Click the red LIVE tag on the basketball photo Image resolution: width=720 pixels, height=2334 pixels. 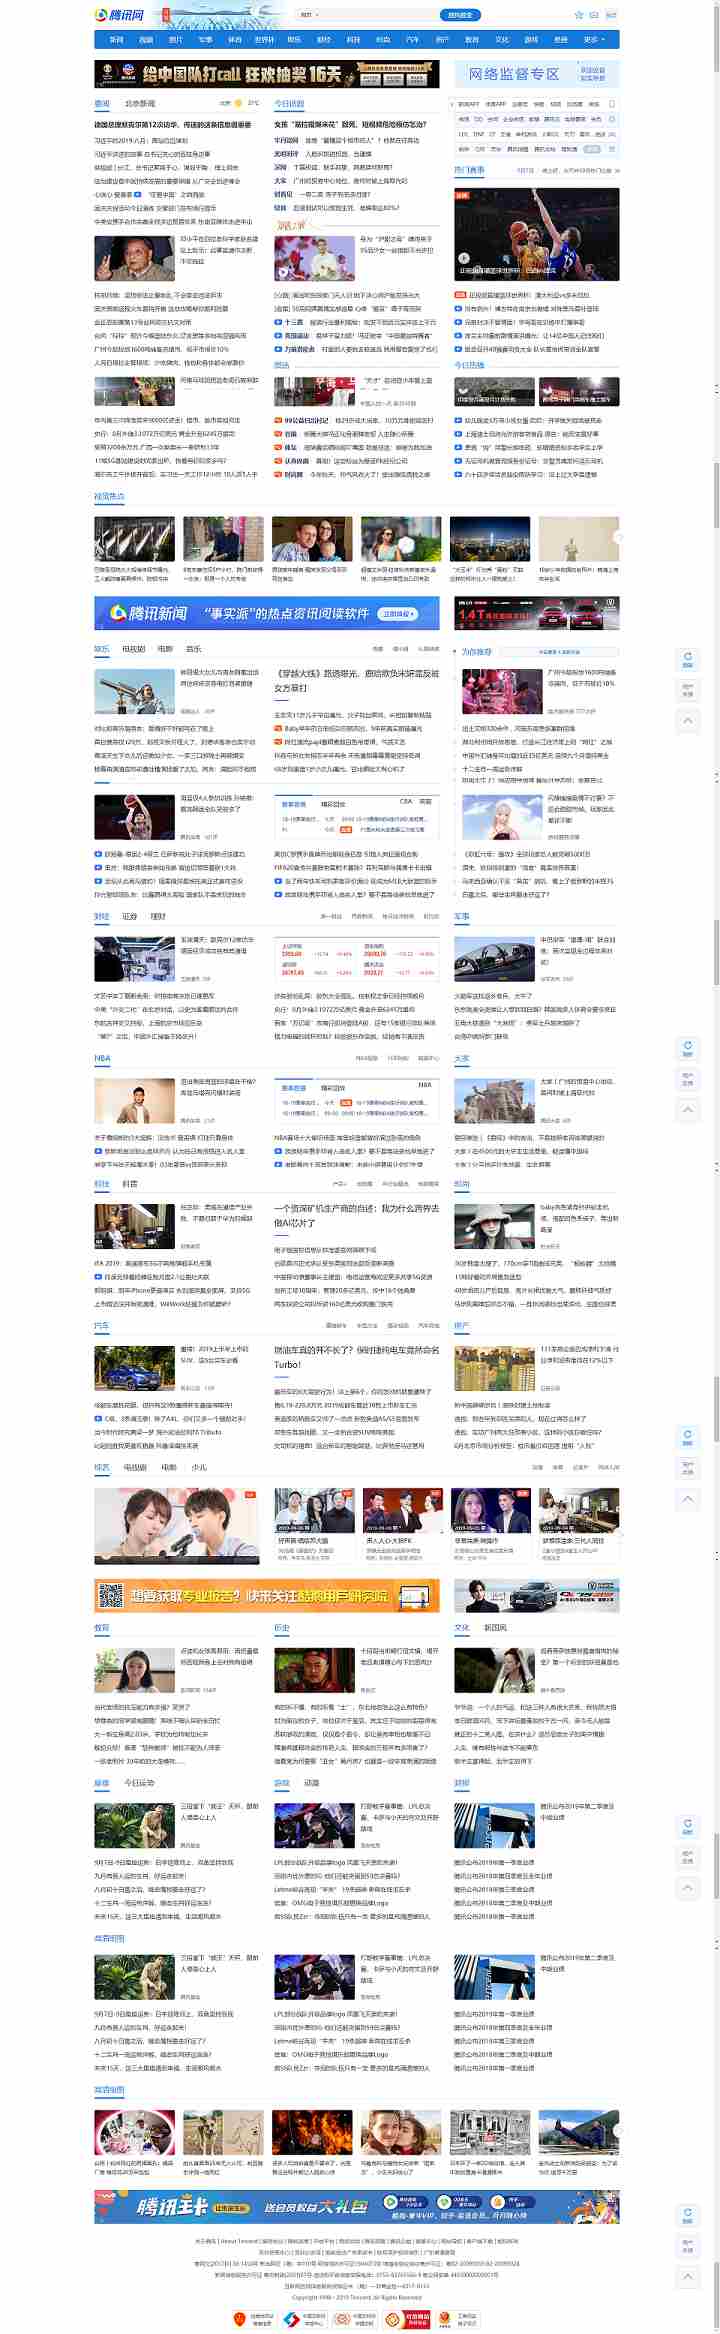click(461, 195)
